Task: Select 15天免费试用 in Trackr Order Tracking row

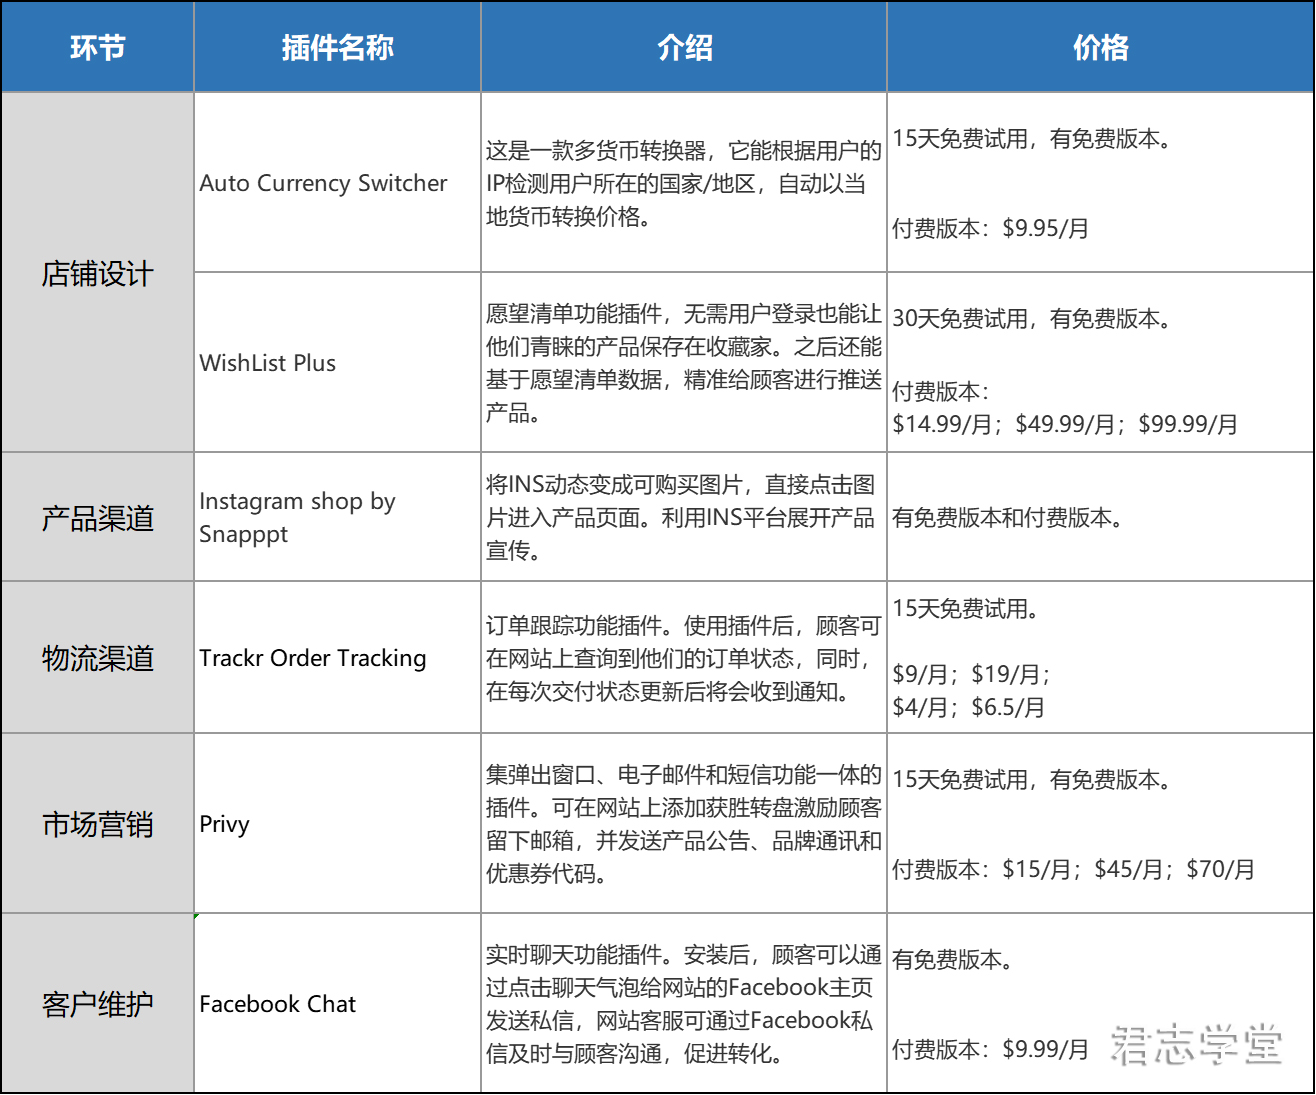Action: (966, 609)
